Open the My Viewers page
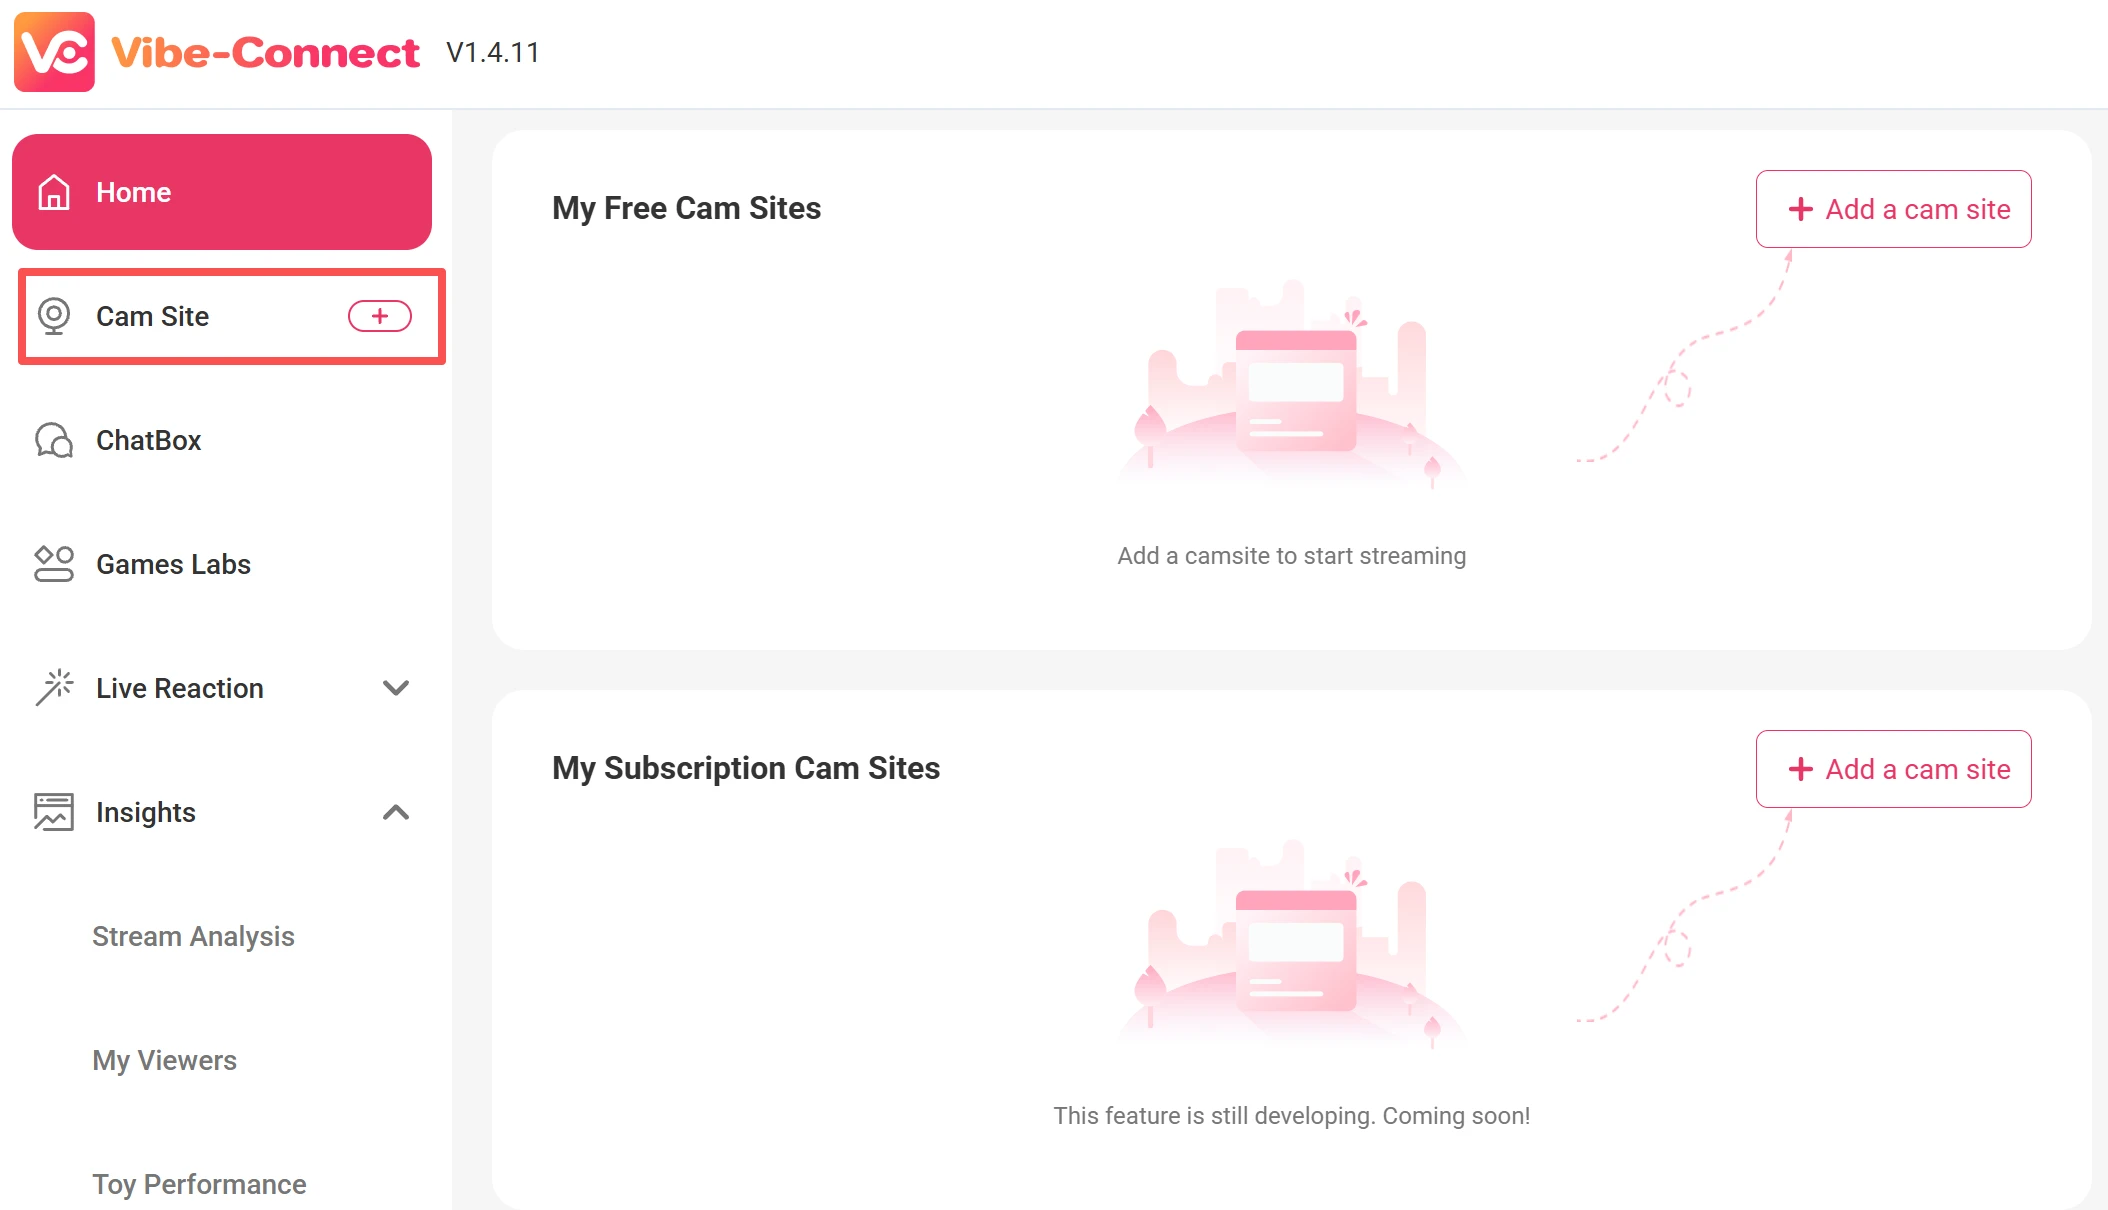The image size is (2108, 1210). [x=164, y=1060]
